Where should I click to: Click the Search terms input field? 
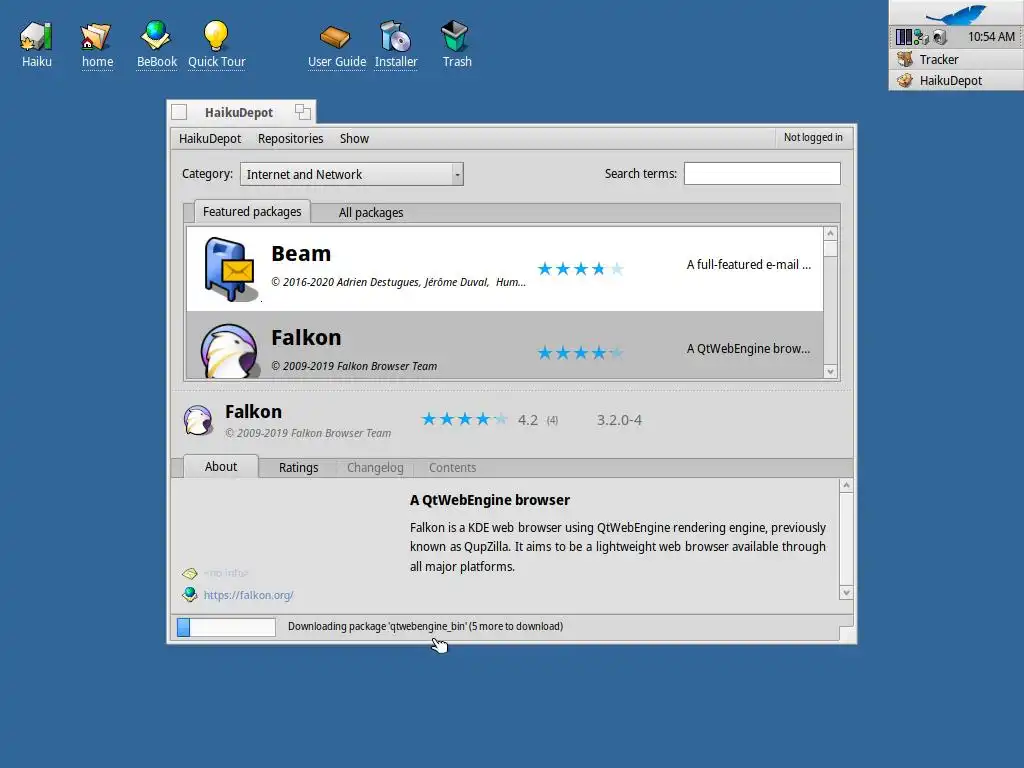pos(761,174)
